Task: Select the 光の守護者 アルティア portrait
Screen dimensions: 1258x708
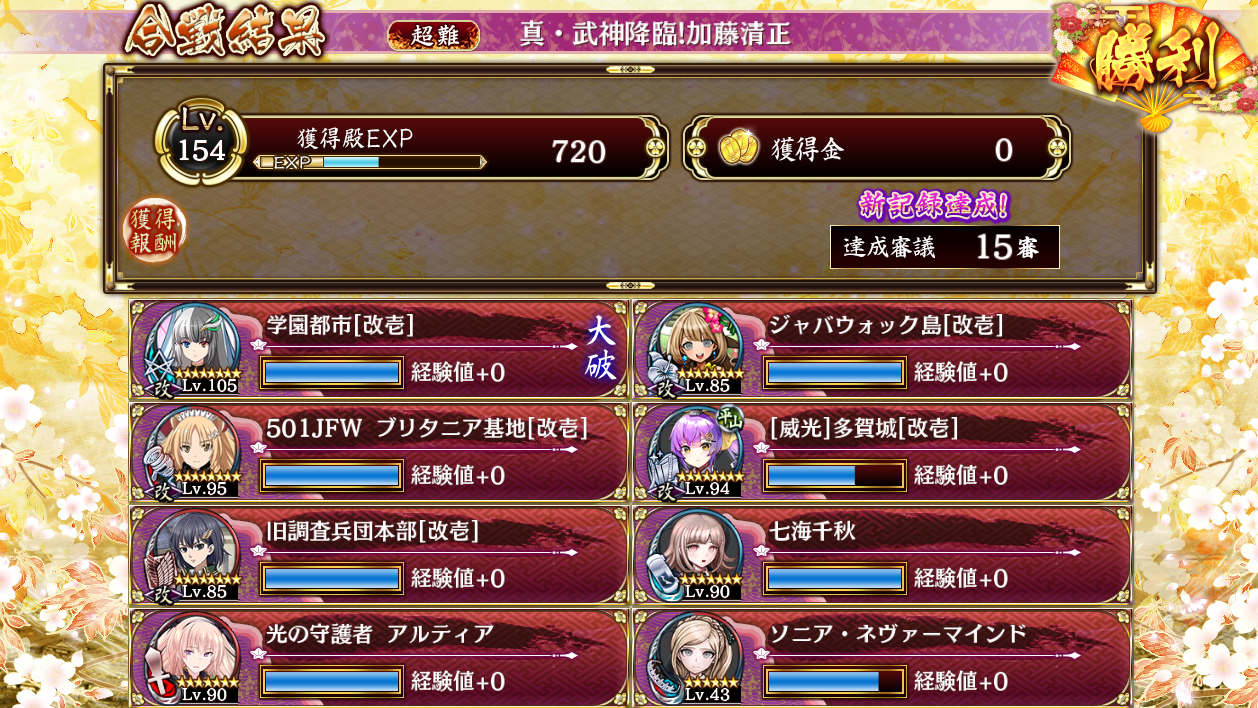Action: click(x=193, y=657)
